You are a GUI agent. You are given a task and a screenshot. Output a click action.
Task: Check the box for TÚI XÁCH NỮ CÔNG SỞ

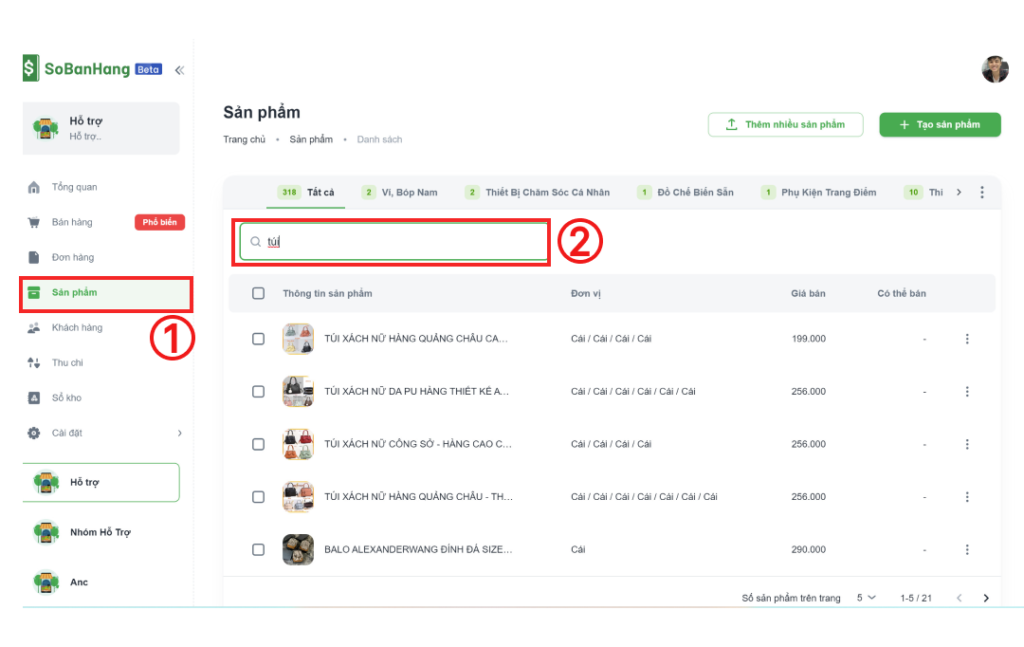258,444
